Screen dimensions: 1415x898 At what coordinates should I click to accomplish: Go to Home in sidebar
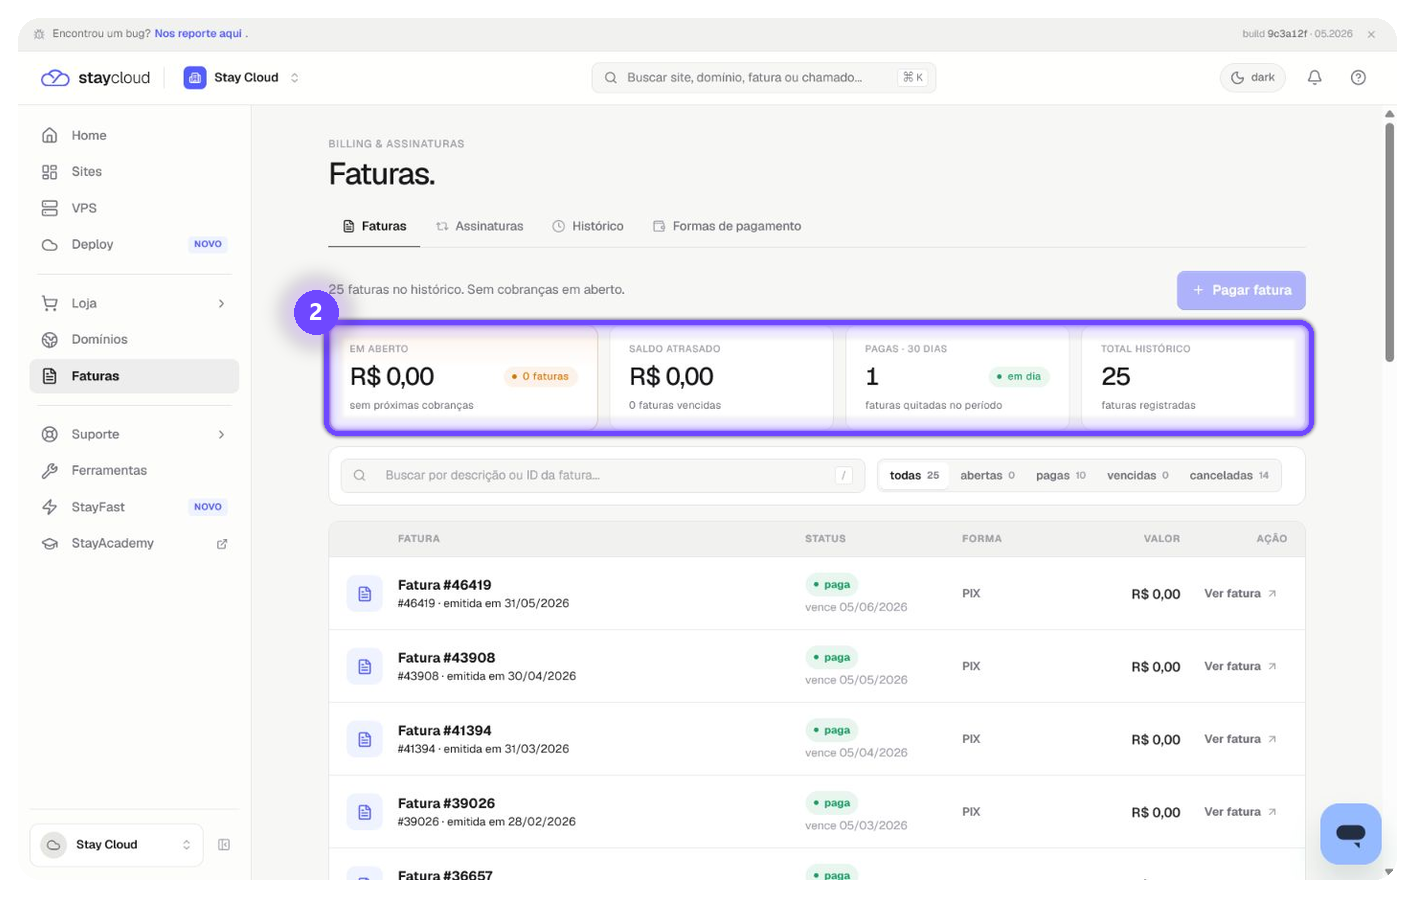pyautogui.click(x=134, y=135)
